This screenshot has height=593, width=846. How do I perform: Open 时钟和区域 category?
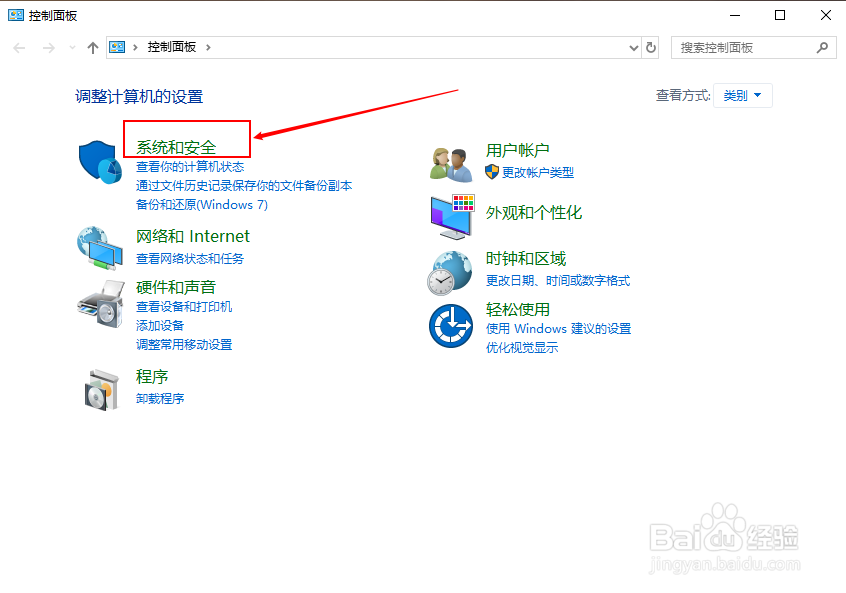(x=526, y=258)
